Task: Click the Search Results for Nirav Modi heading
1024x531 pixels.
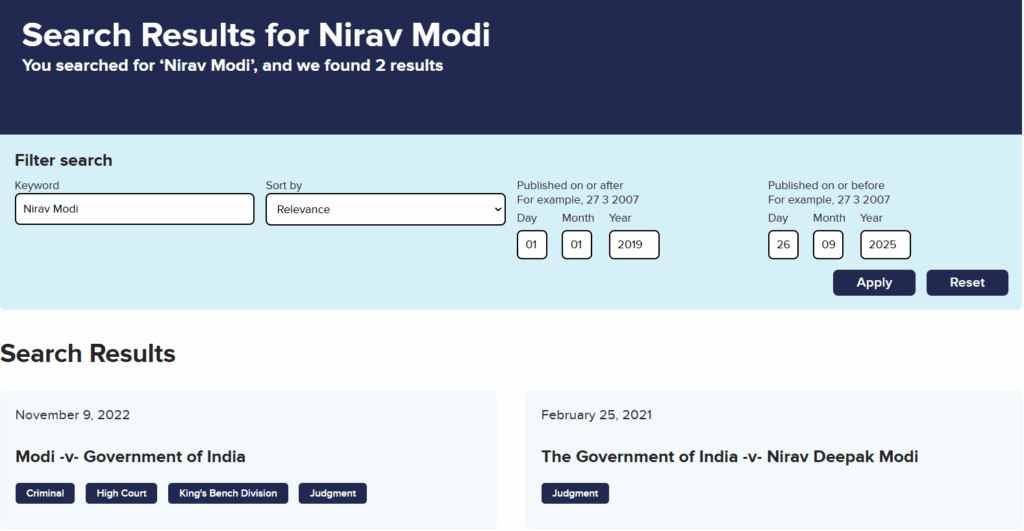Action: [256, 34]
